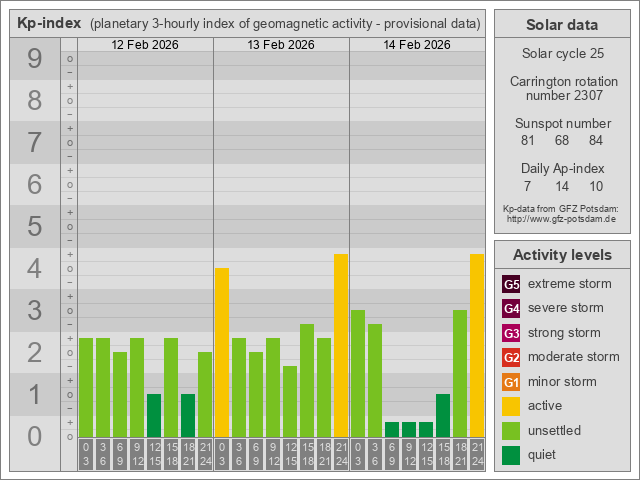The width and height of the screenshot is (640, 480).
Task: Click the 'Solar data' panel header
Action: (561, 25)
